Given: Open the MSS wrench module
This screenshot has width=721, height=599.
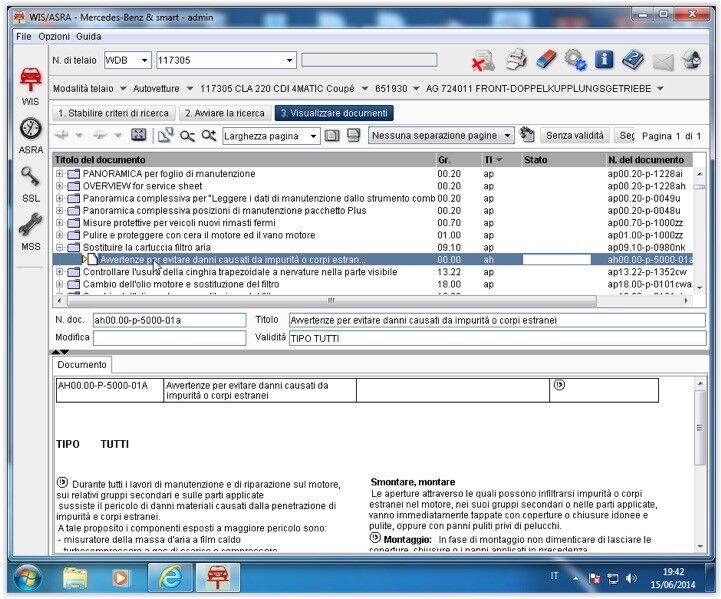Looking at the screenshot, I should (30, 233).
